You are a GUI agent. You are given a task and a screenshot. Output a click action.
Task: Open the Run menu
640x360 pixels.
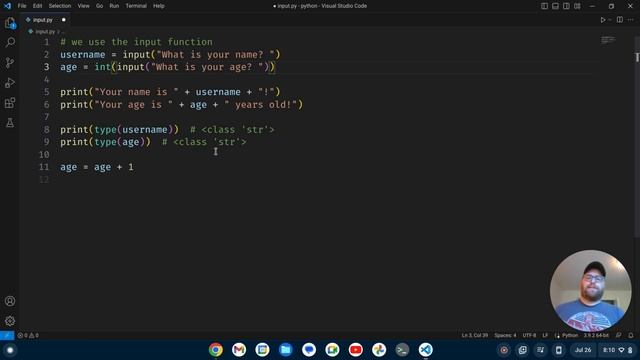[x=114, y=6]
